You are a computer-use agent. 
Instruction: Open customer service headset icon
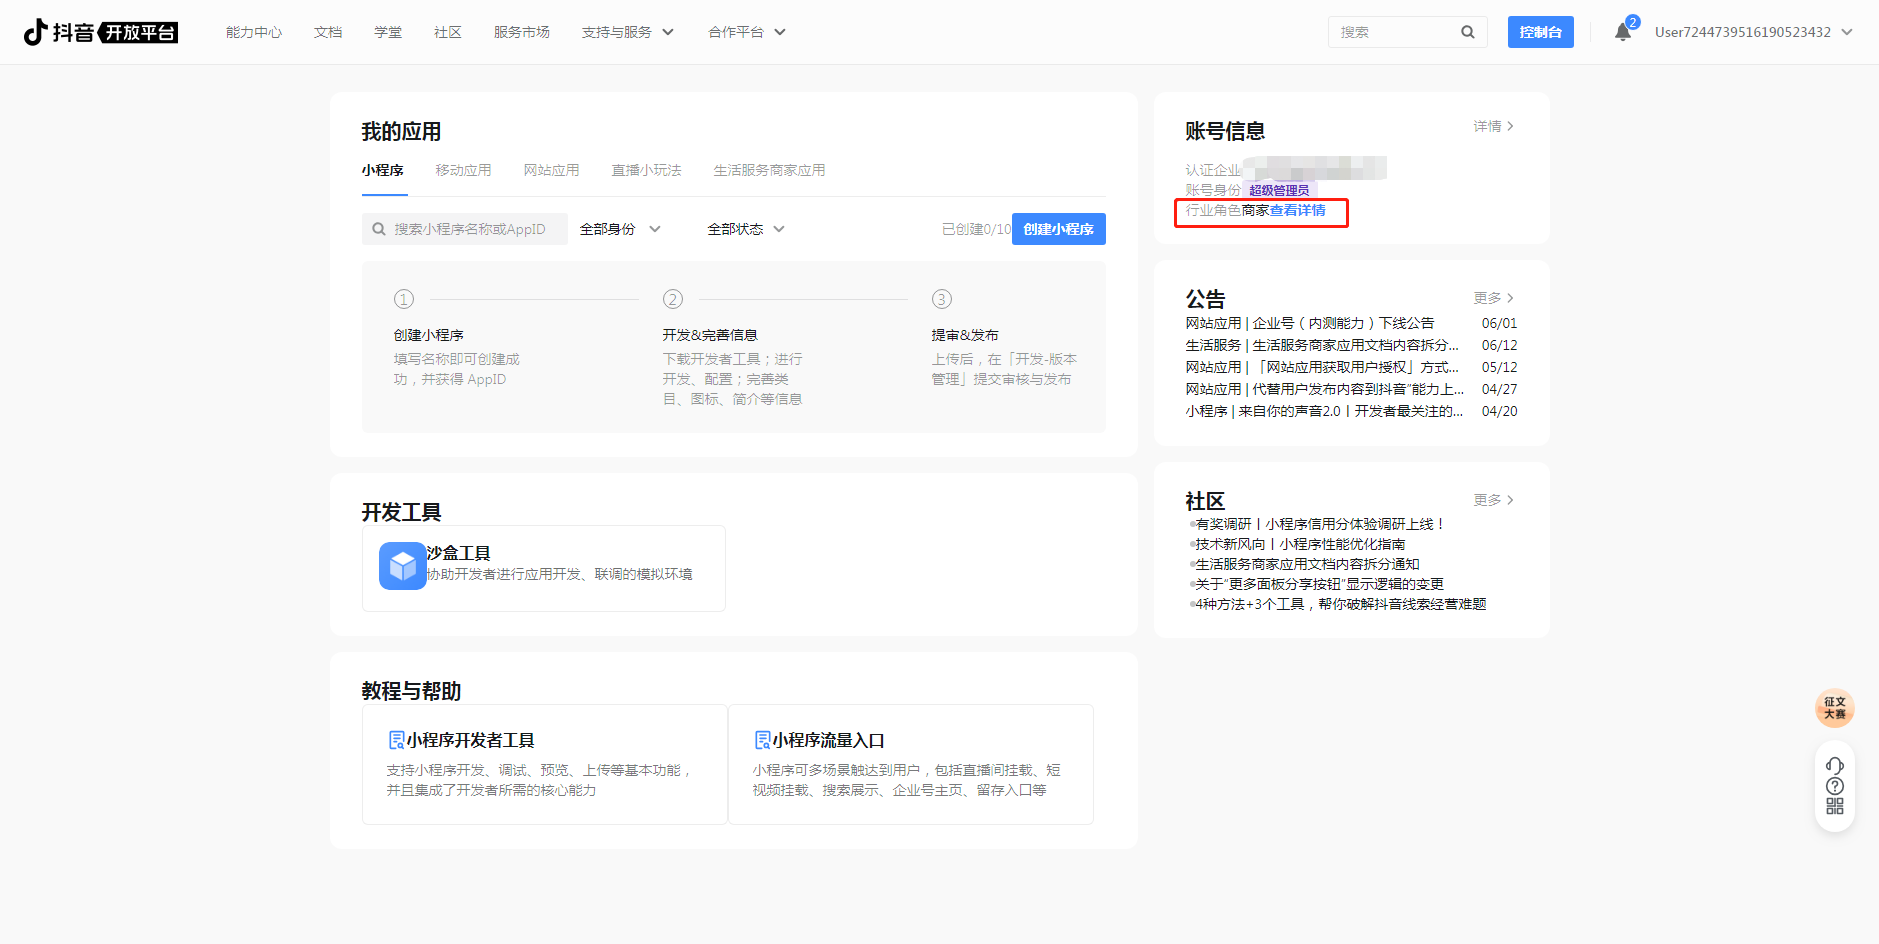point(1835,766)
